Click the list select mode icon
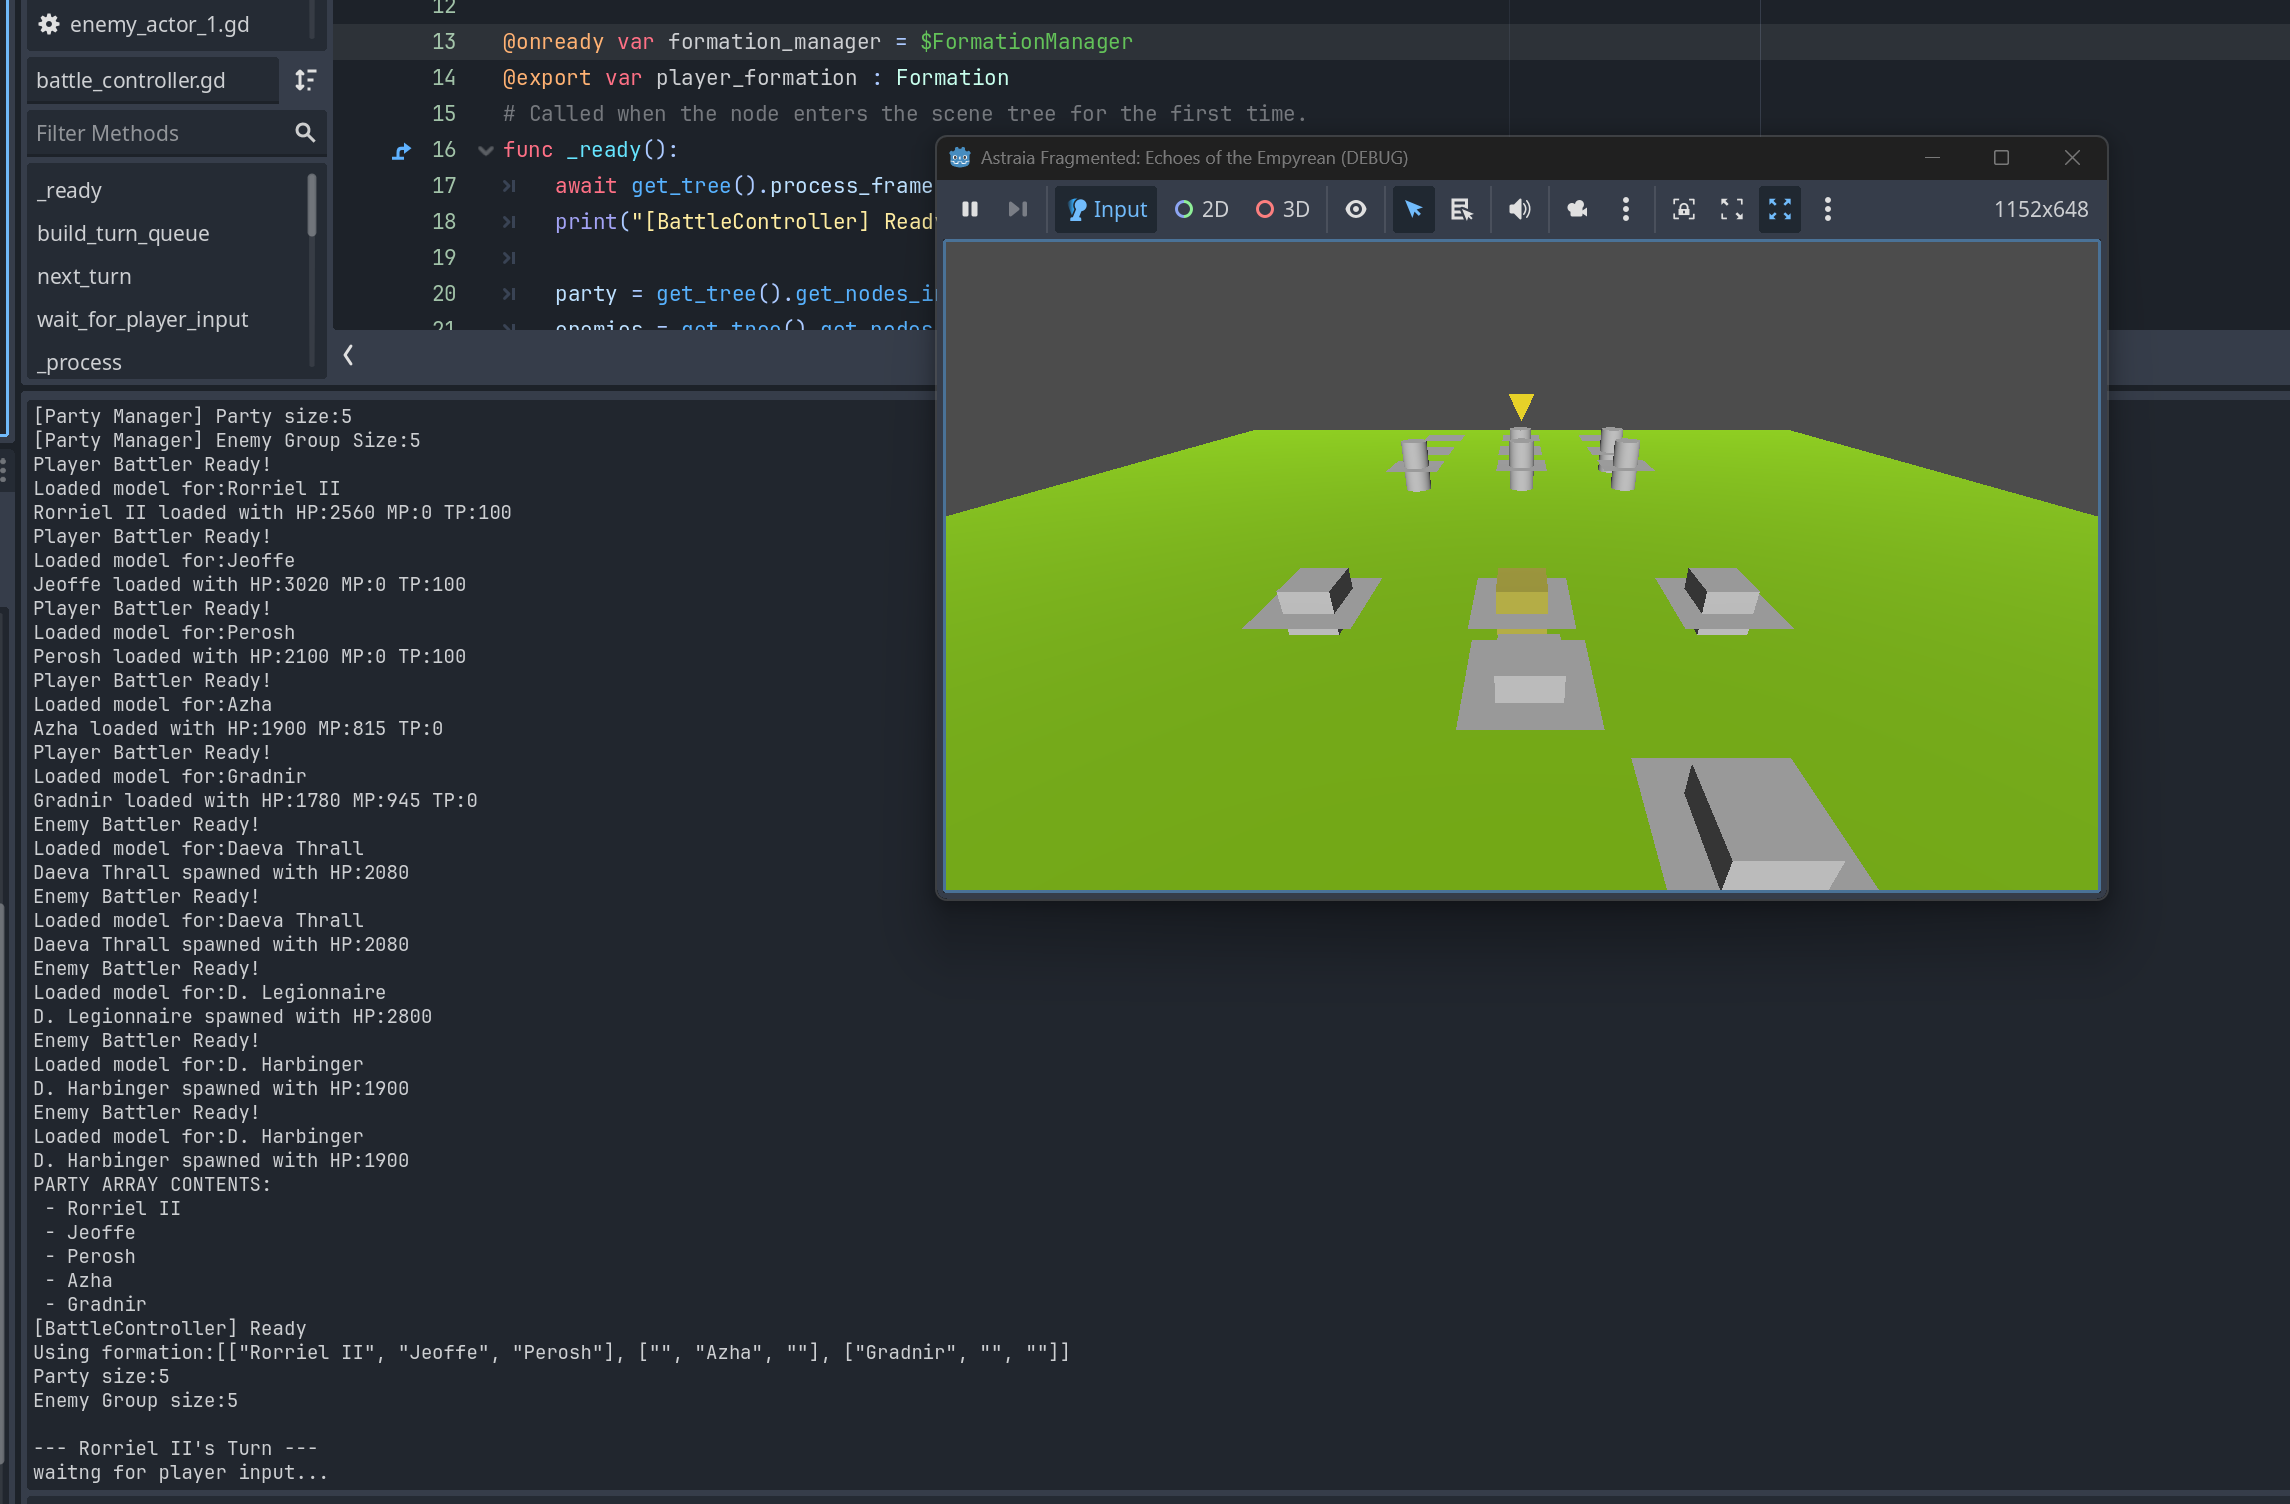The height and width of the screenshot is (1504, 2290). click(x=1461, y=209)
